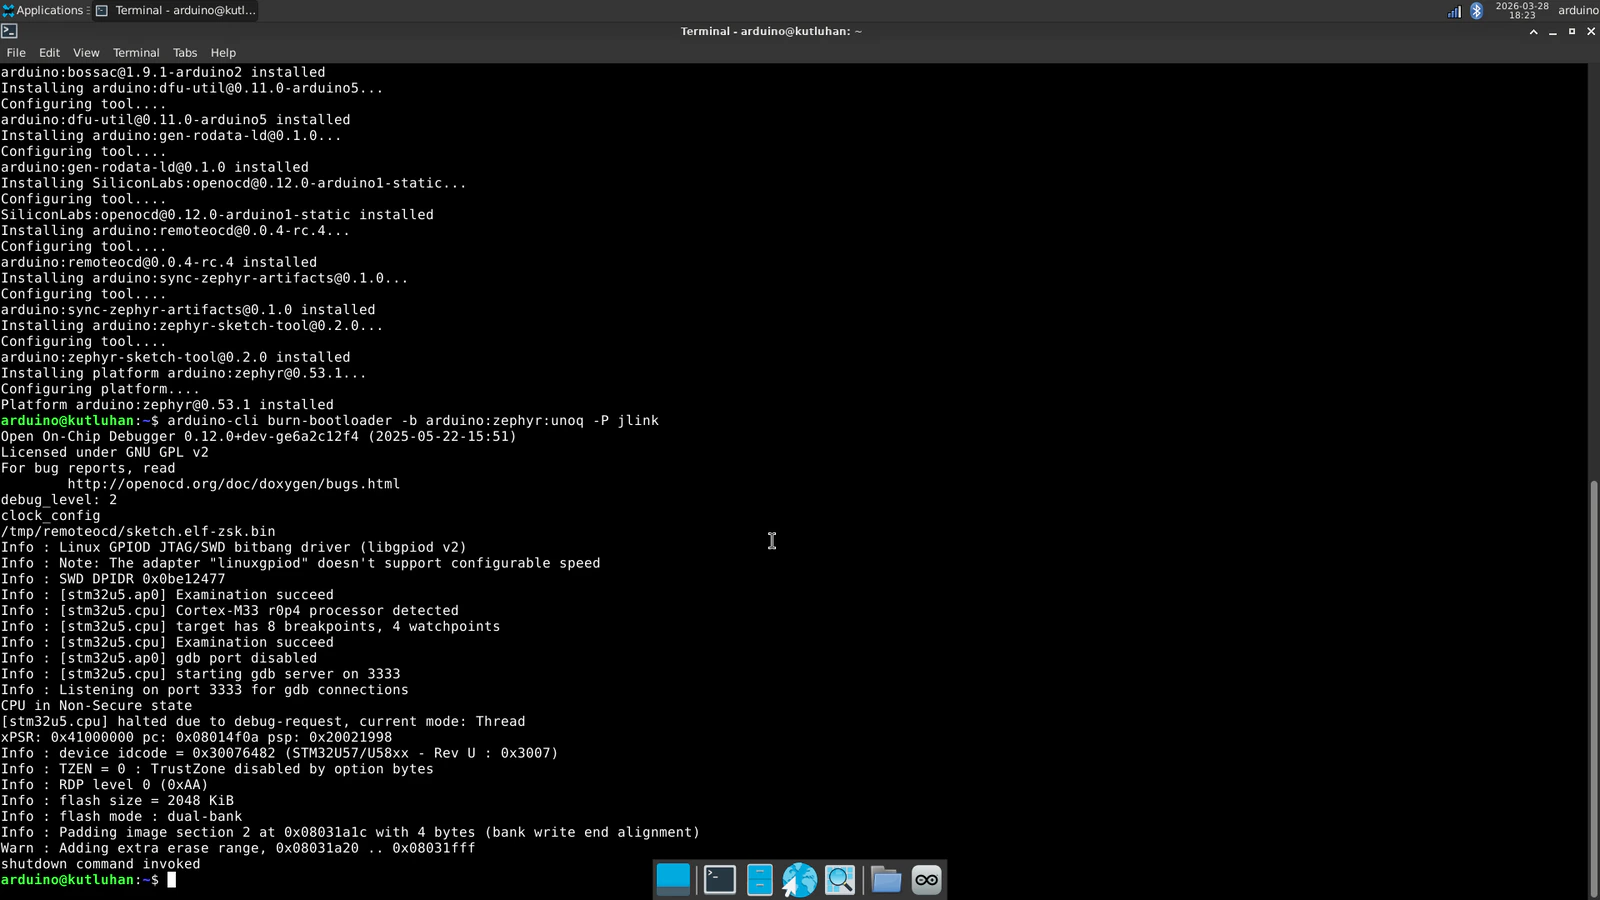Viewport: 1600px width, 900px height.
Task: Select the Terminal taskbar window button
Action: click(x=176, y=10)
